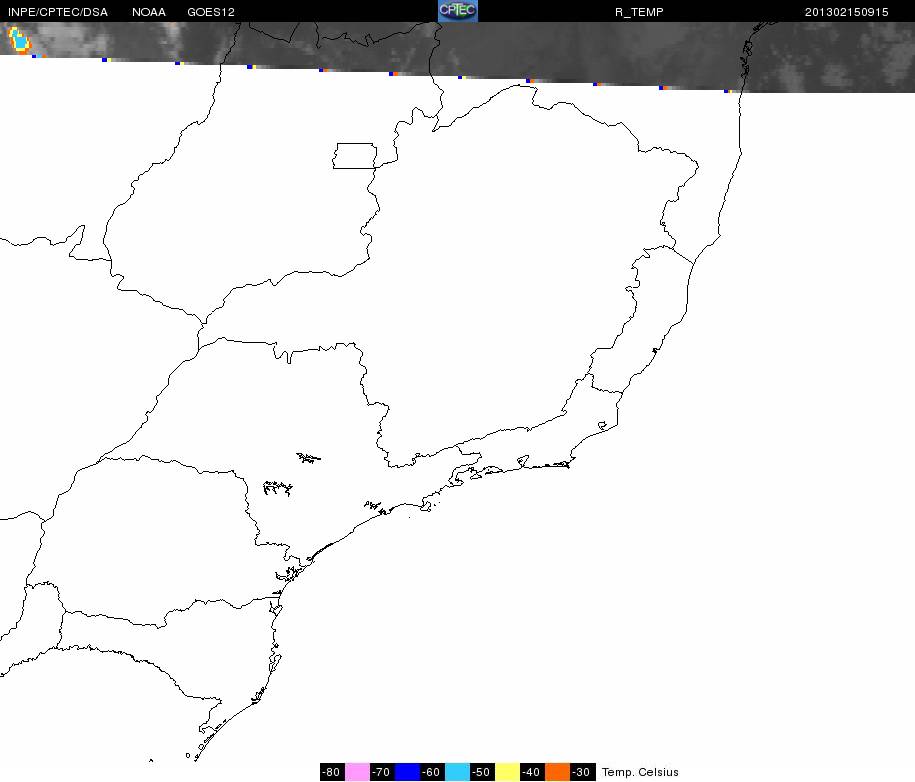Click the -80 legend value label

332,771
